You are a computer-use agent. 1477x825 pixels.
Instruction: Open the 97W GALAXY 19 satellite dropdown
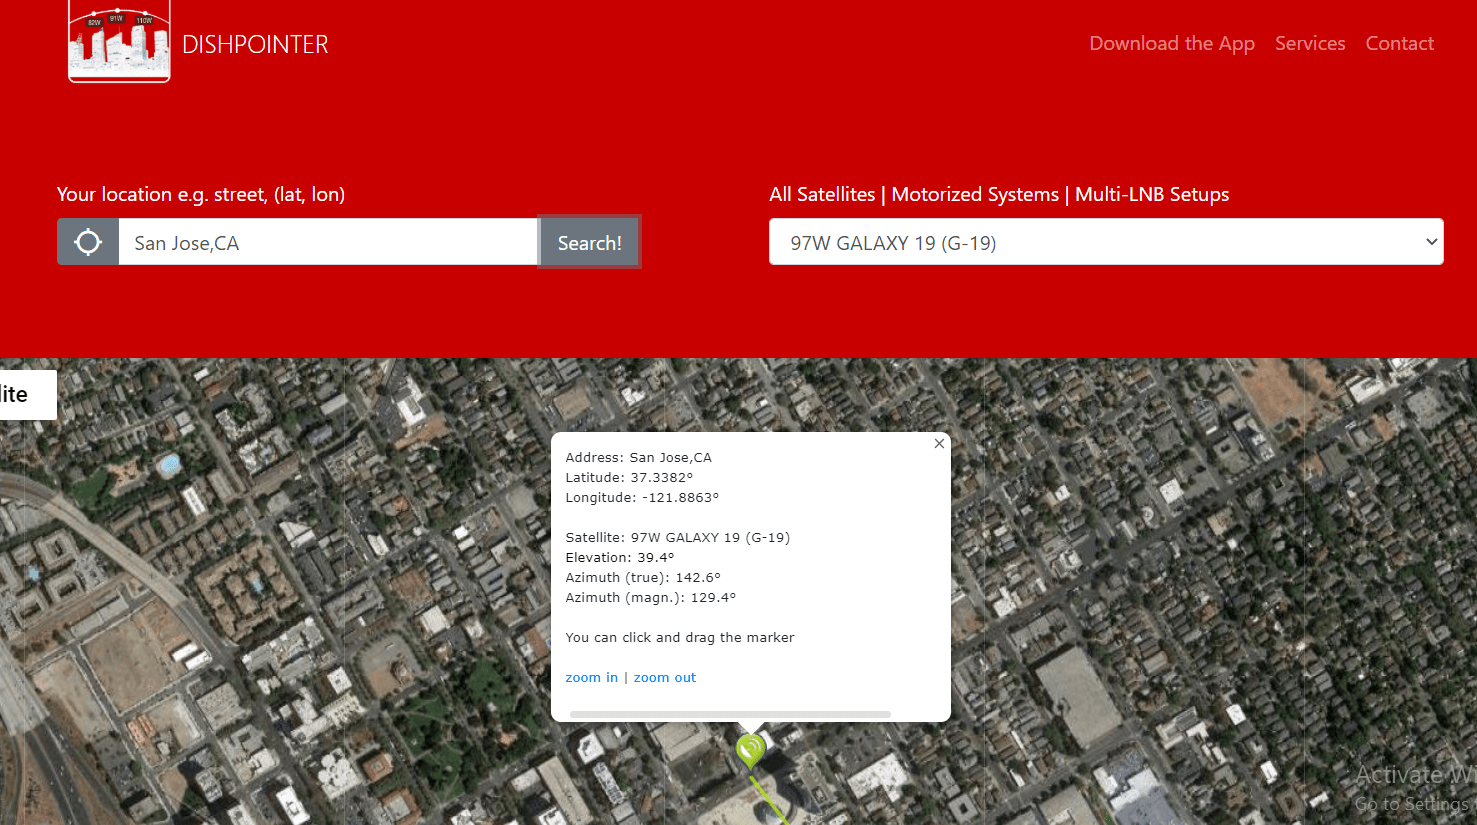(1090, 243)
